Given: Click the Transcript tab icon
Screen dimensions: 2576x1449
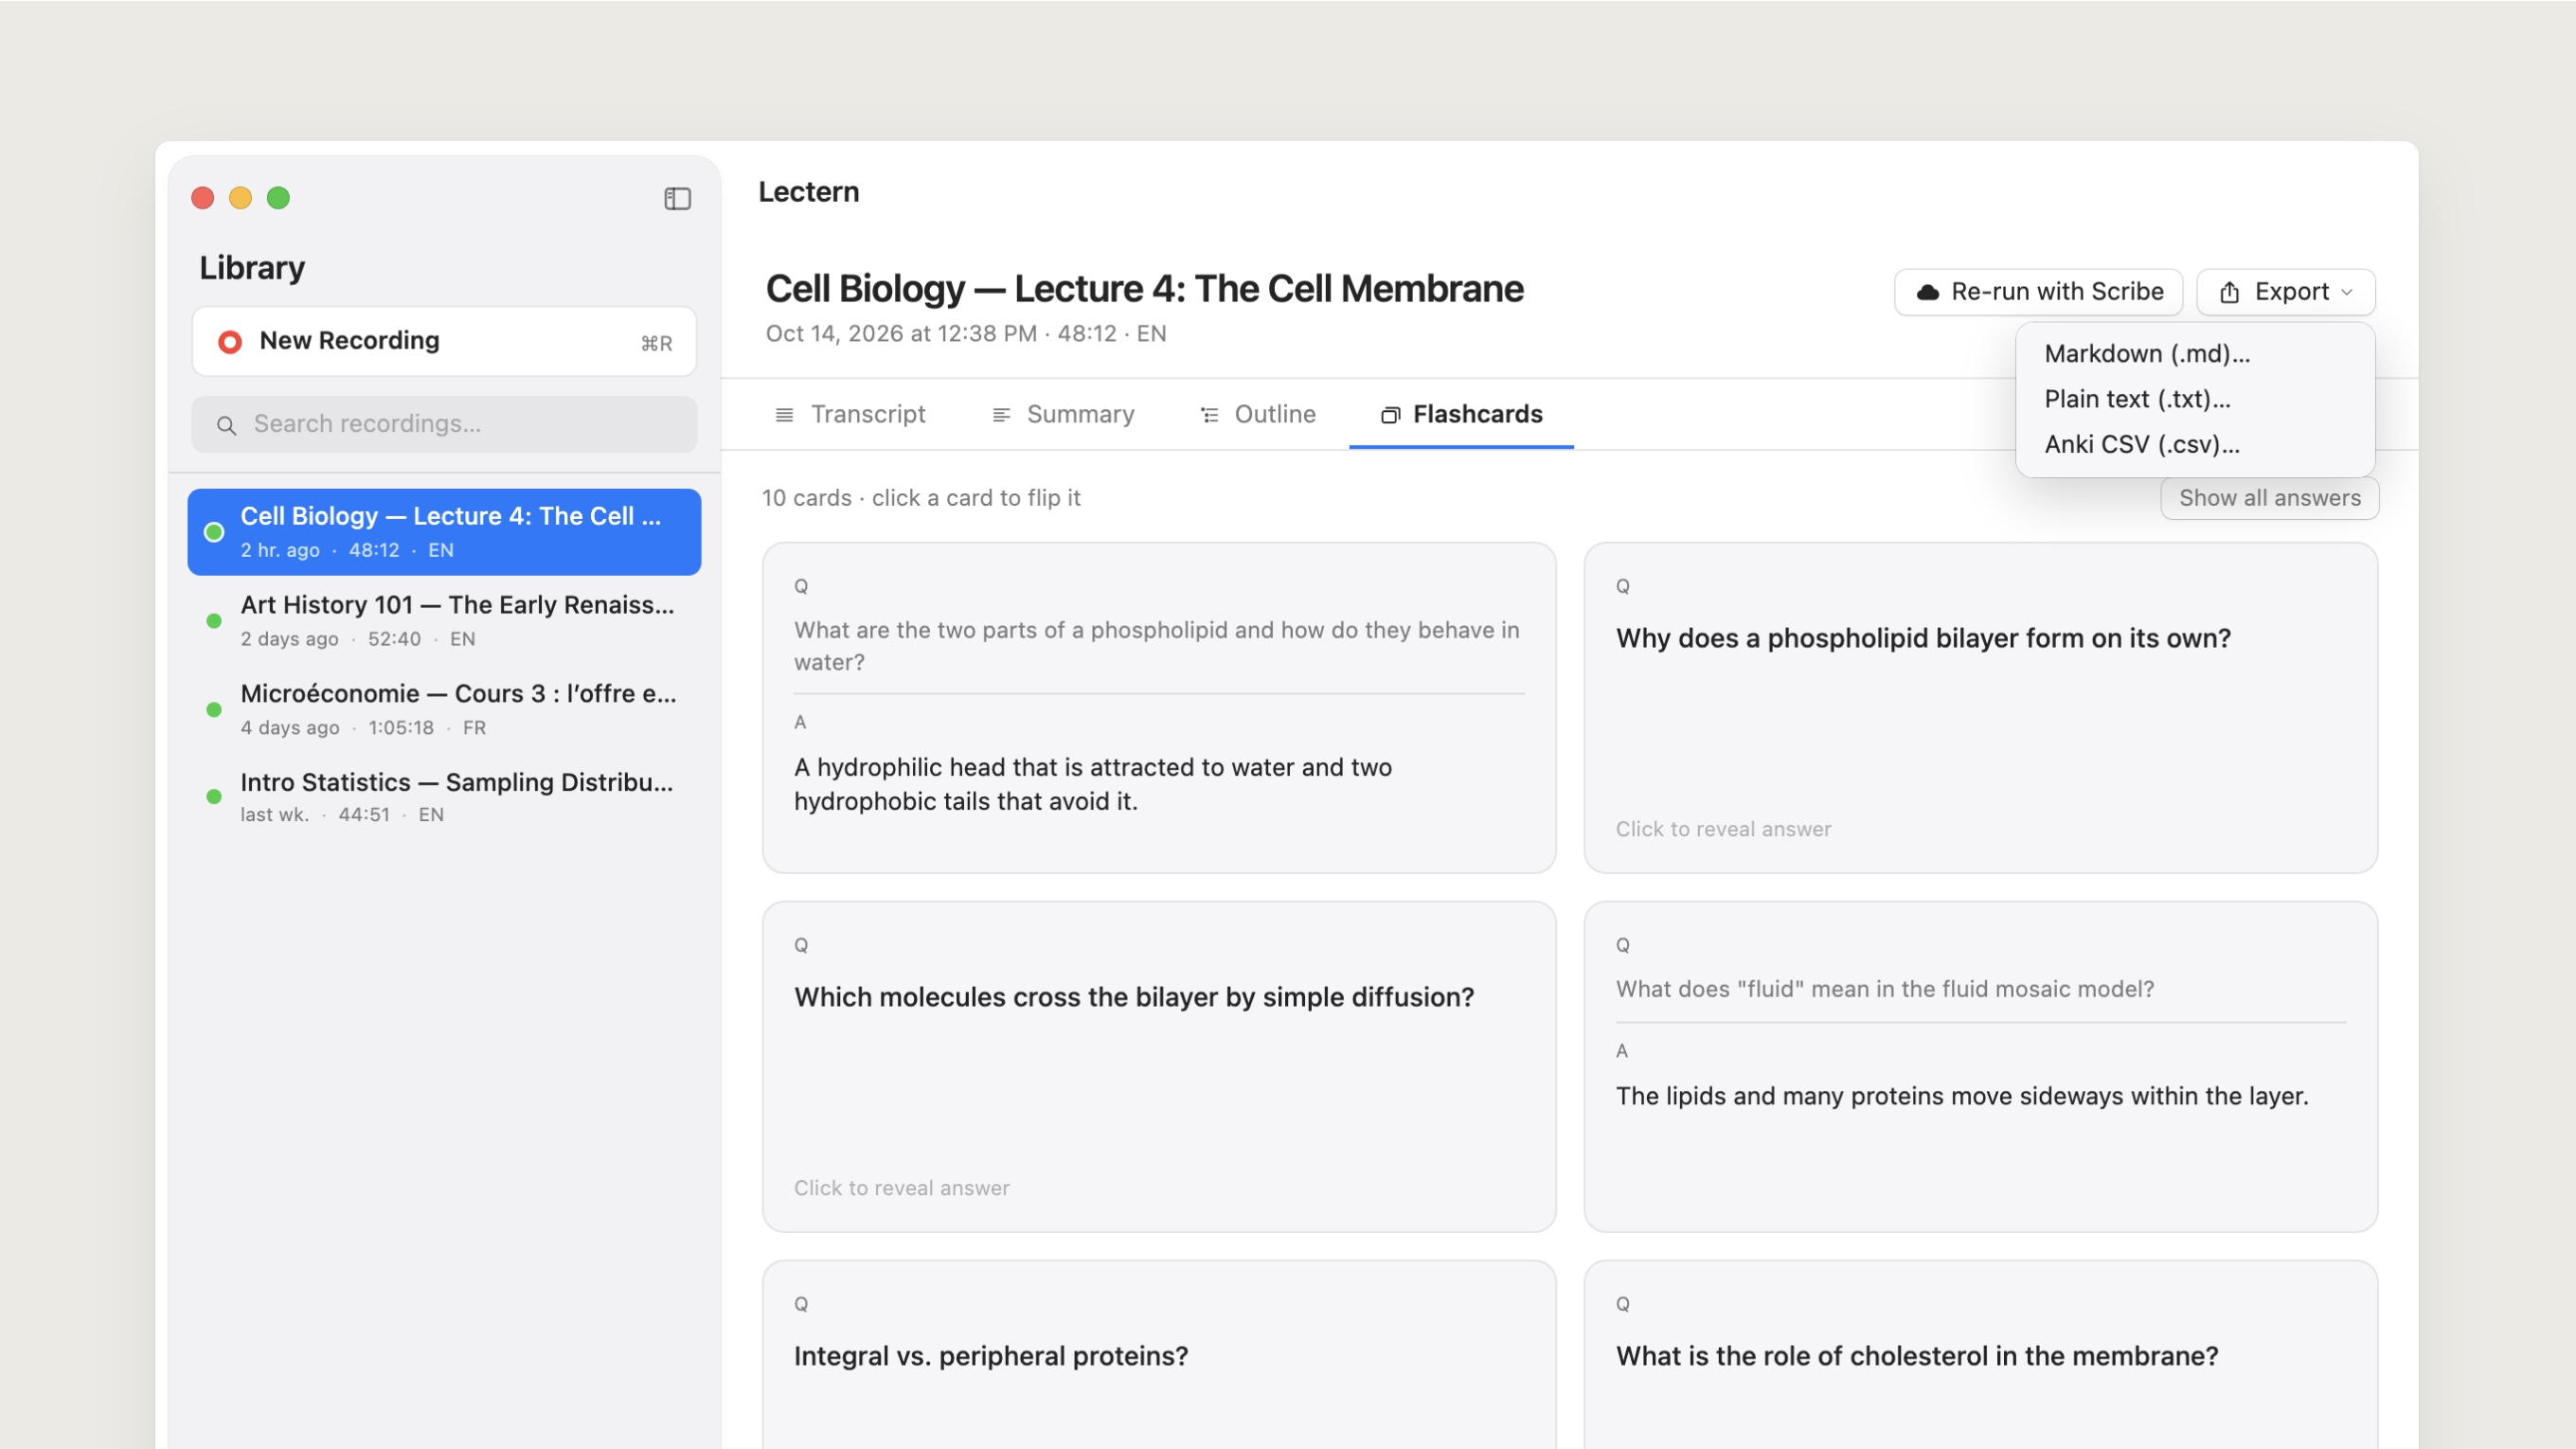Looking at the screenshot, I should point(784,414).
